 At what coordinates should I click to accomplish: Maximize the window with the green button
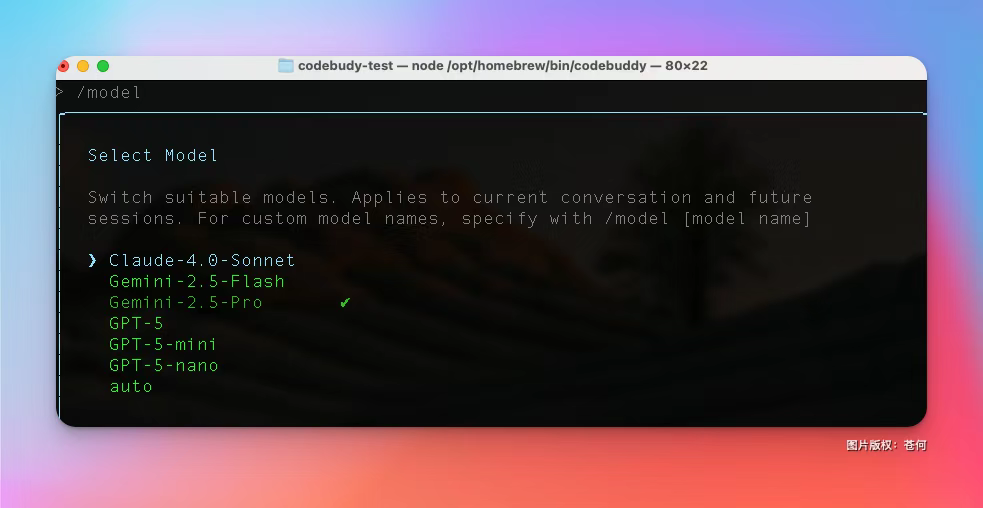point(102,66)
